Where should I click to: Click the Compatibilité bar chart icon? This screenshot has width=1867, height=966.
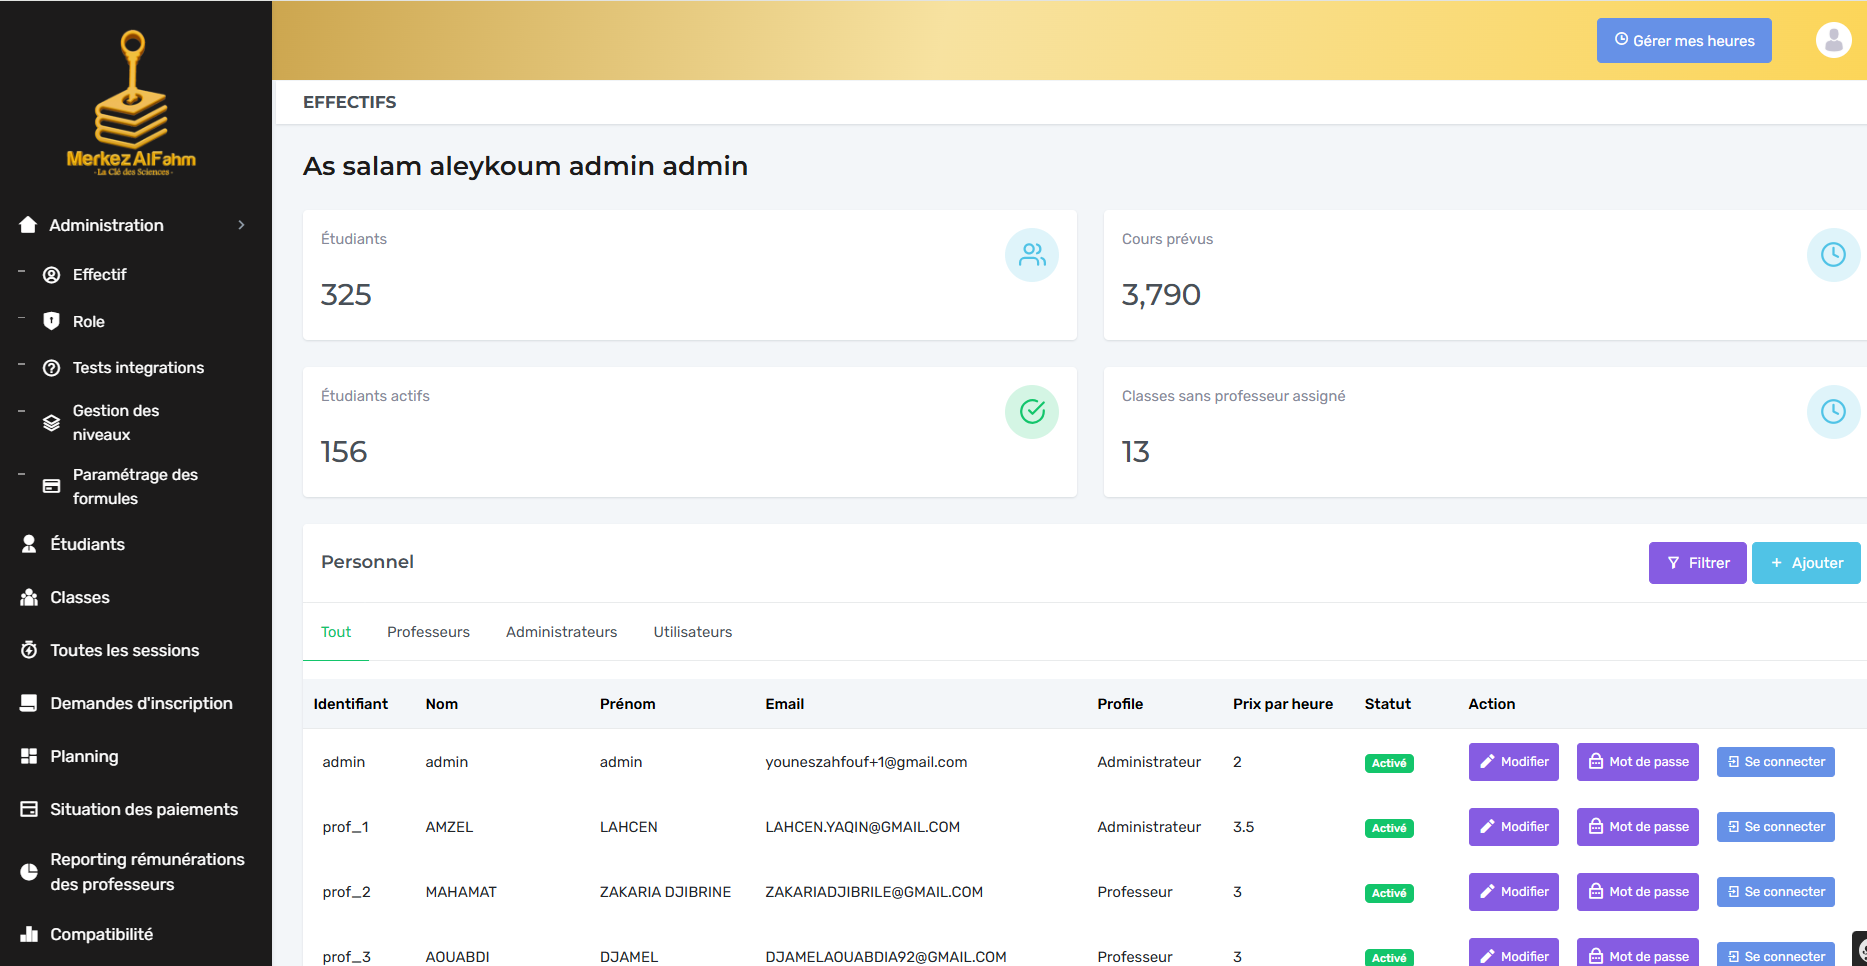pyautogui.click(x=29, y=934)
